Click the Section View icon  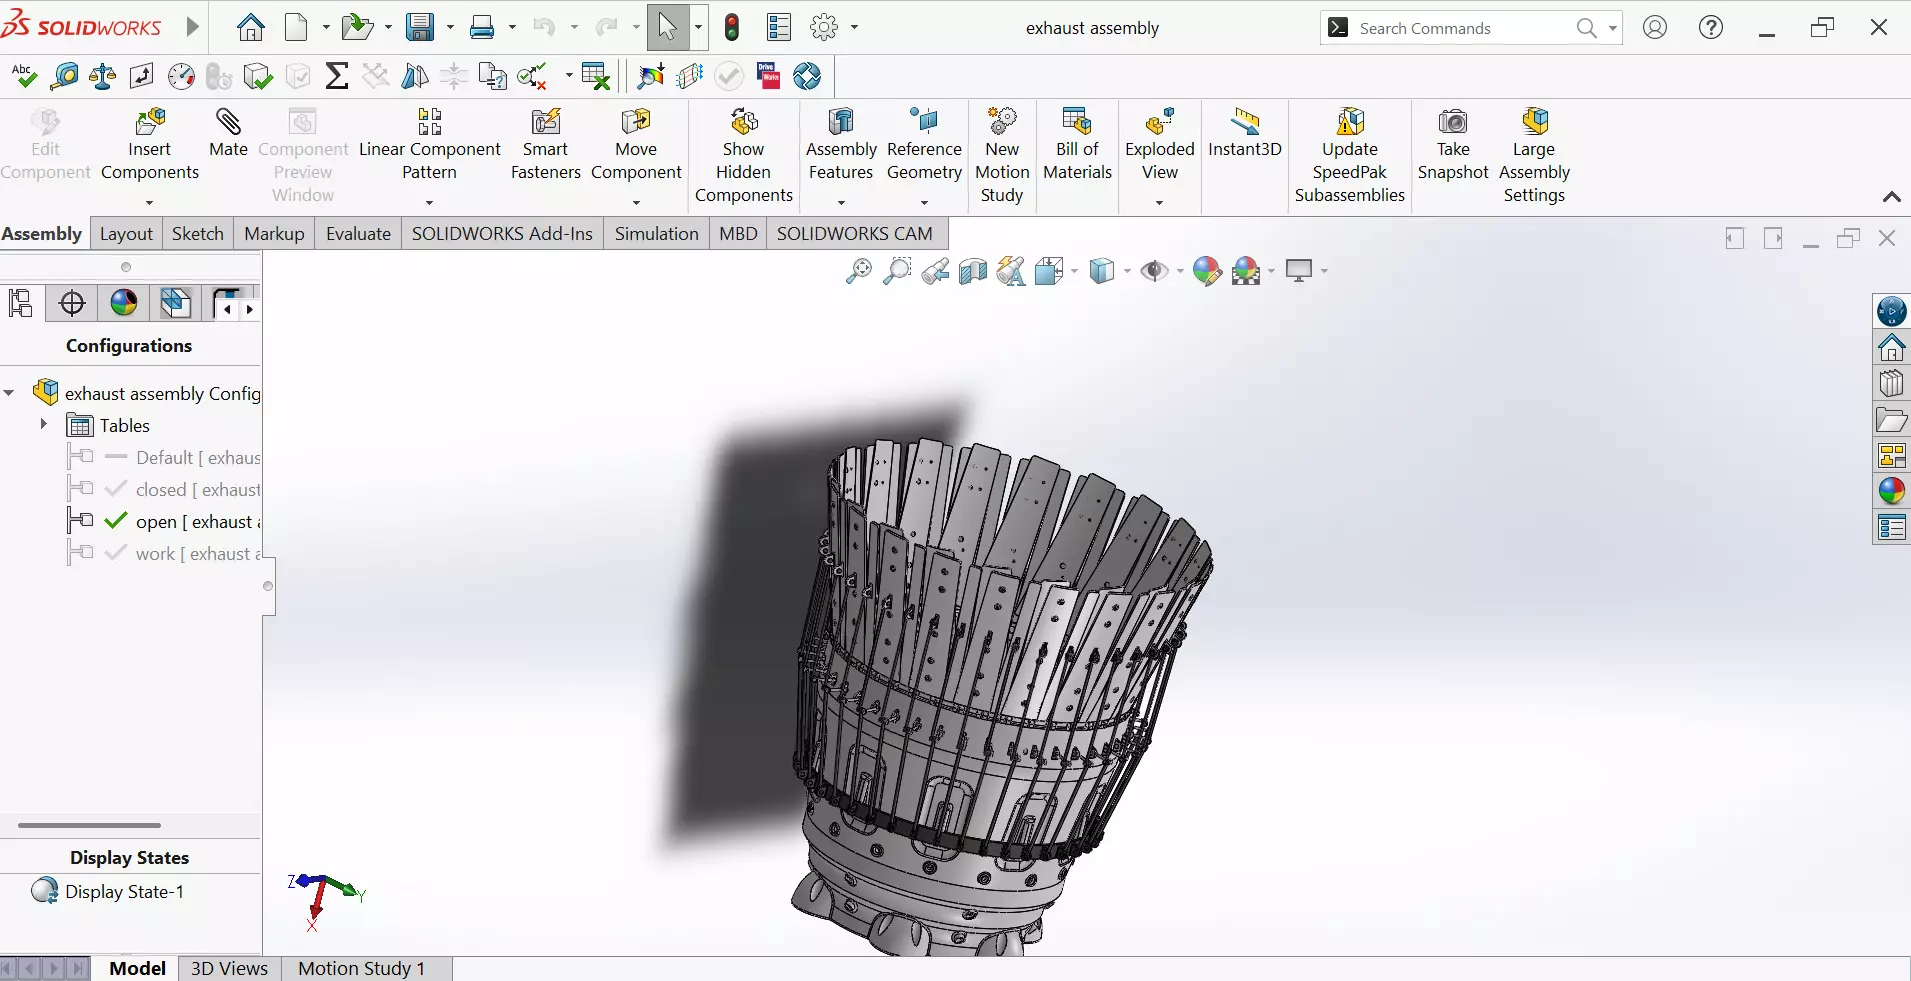[x=972, y=271]
